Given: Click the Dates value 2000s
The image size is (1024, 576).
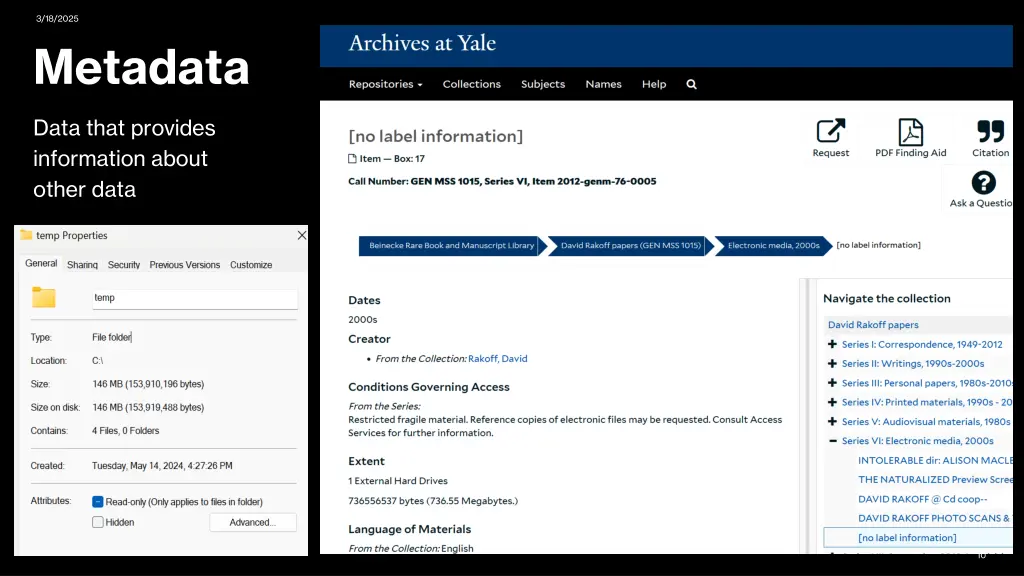Looking at the screenshot, I should (362, 319).
